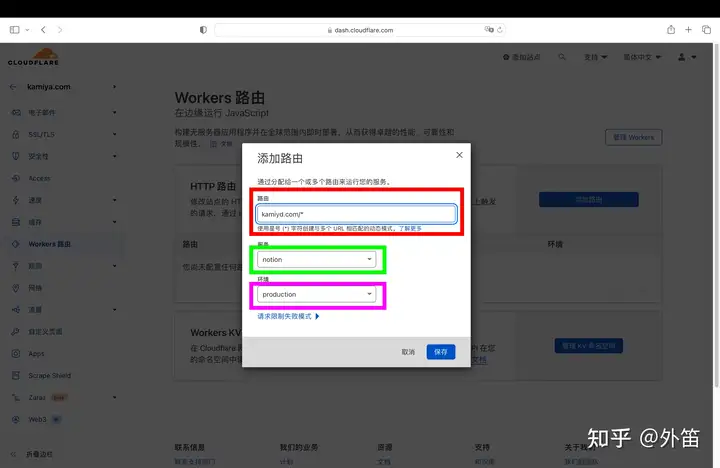The height and width of the screenshot is (468, 720).
Task: Click the security shield icon in the sidebar
Action: click(16, 156)
